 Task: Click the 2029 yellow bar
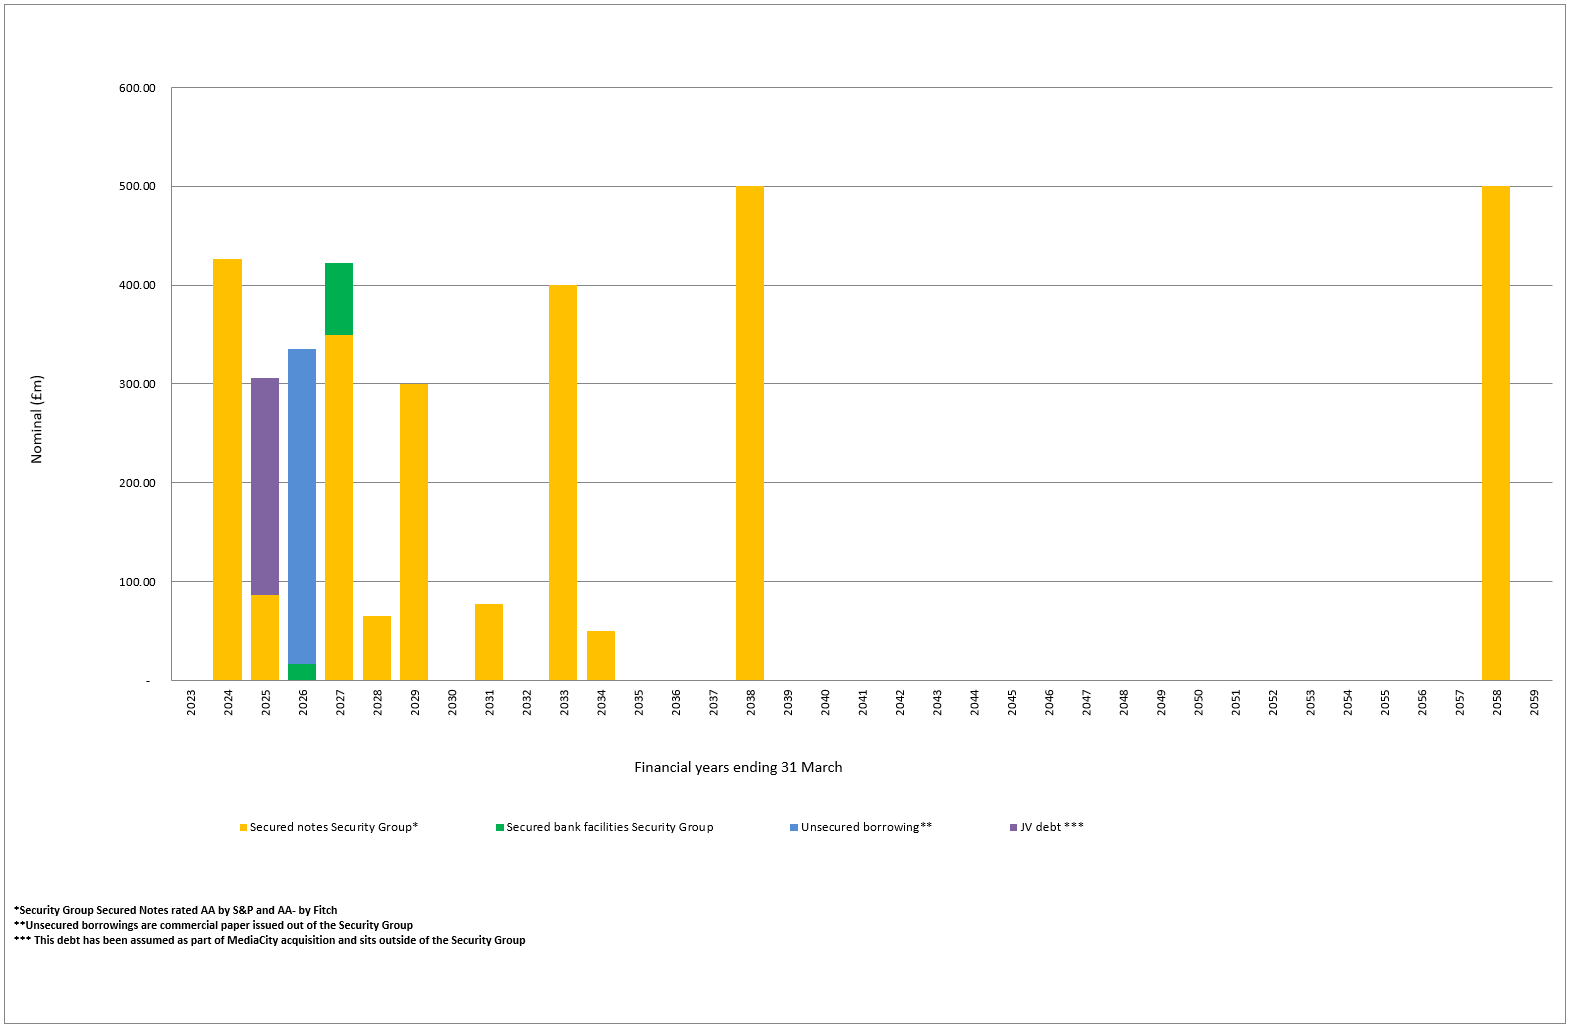[x=414, y=532]
